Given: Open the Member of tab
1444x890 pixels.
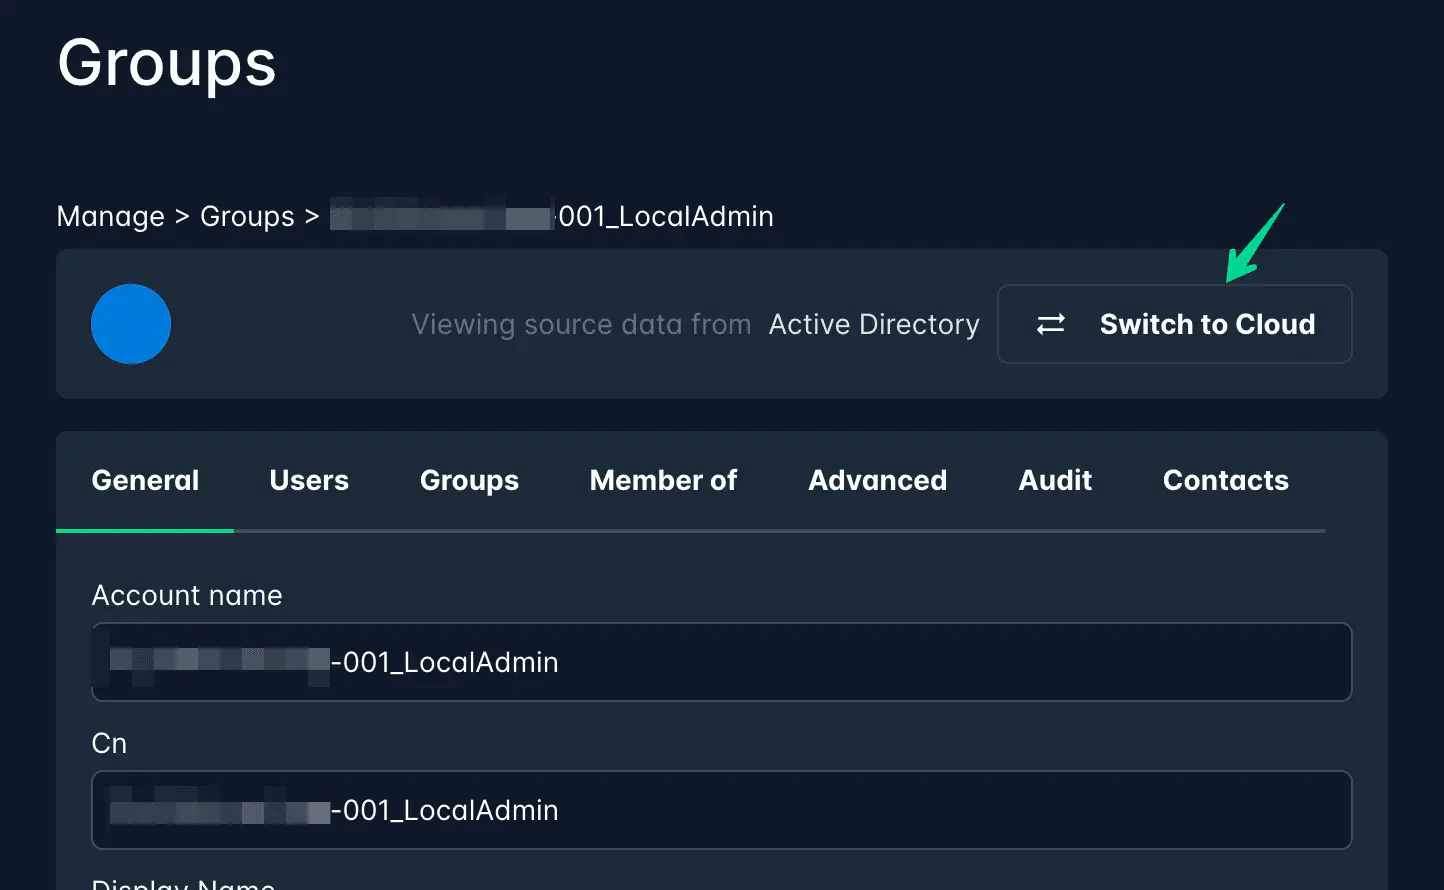Looking at the screenshot, I should coord(663,481).
